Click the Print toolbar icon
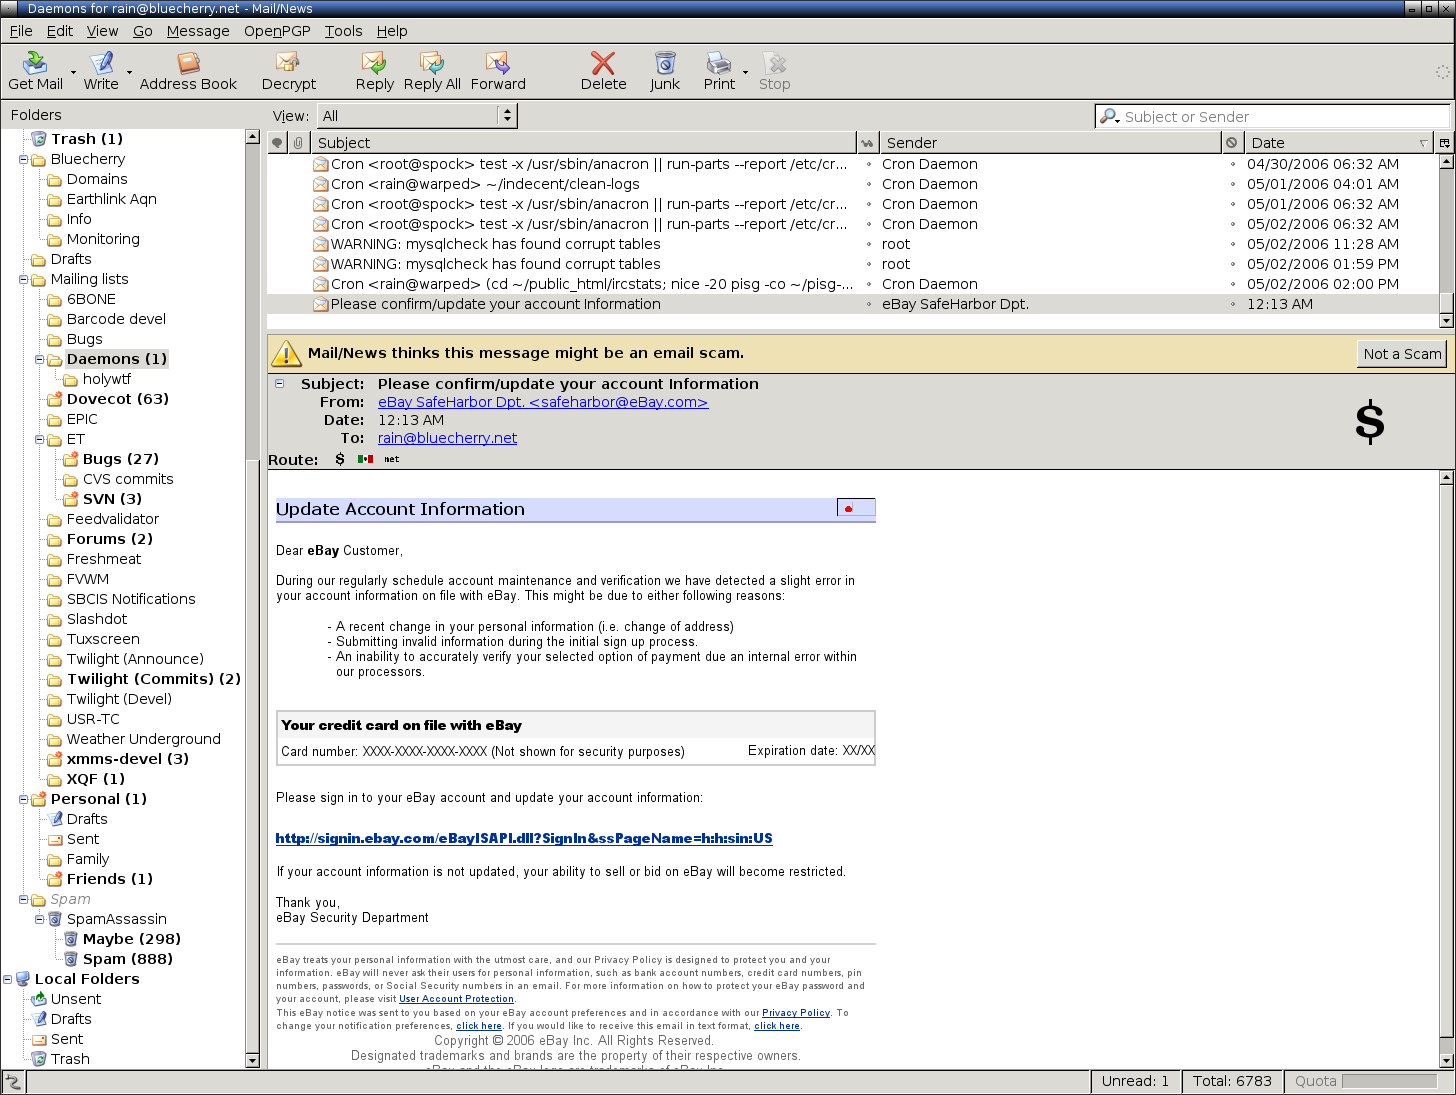The height and width of the screenshot is (1095, 1456). (x=719, y=63)
